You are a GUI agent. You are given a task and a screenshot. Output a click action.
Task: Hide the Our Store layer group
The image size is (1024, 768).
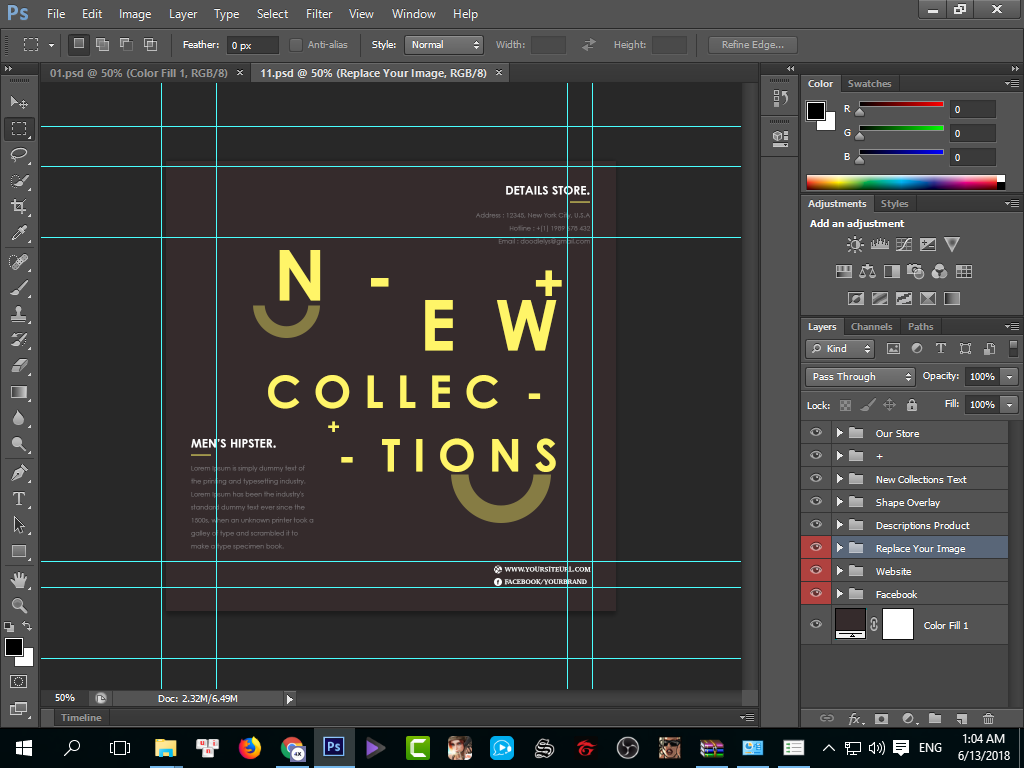point(816,433)
